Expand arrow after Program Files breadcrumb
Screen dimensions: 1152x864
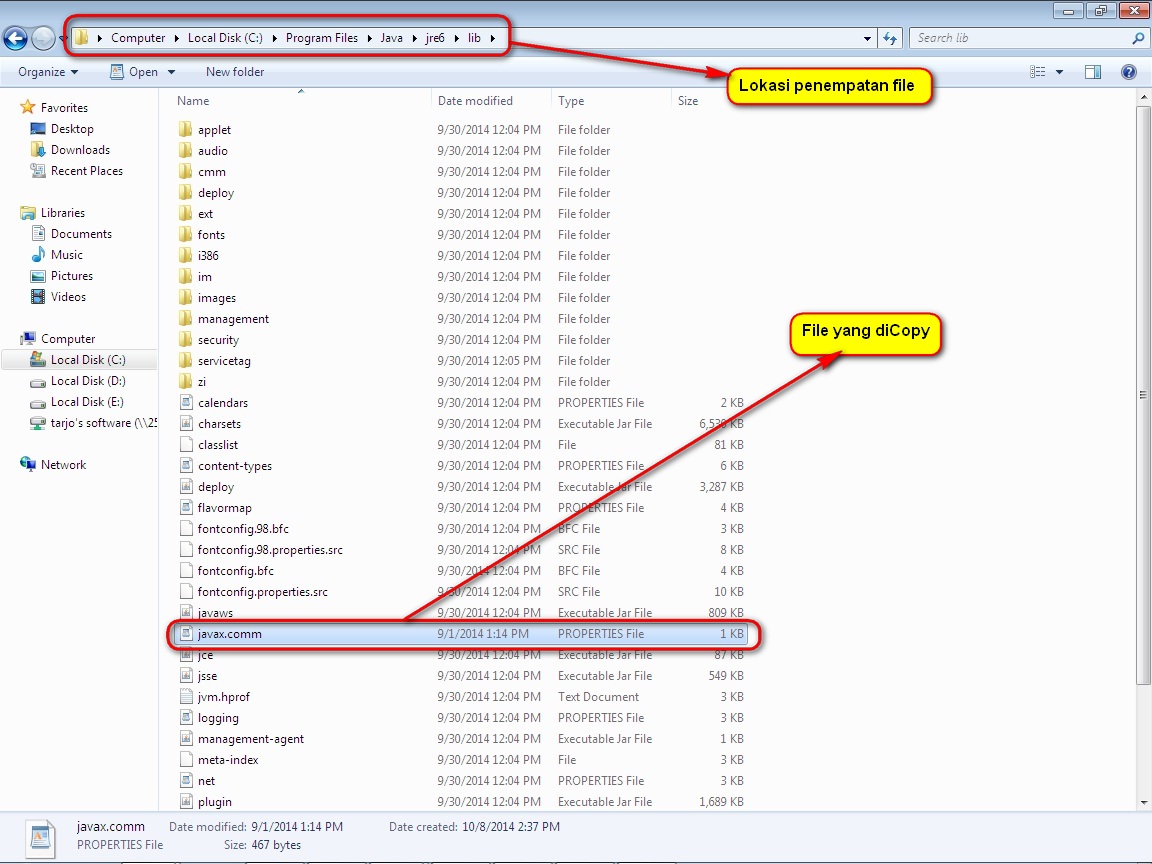click(x=370, y=38)
